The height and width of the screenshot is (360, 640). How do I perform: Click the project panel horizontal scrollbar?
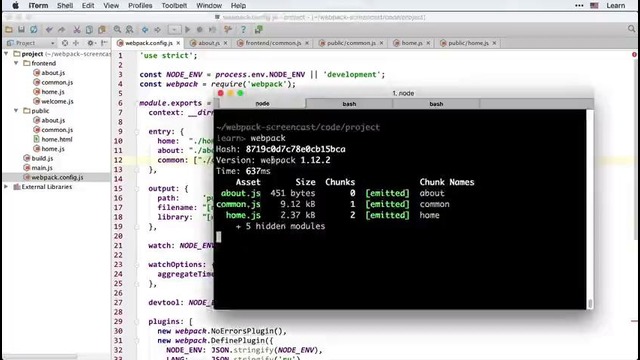point(40,356)
